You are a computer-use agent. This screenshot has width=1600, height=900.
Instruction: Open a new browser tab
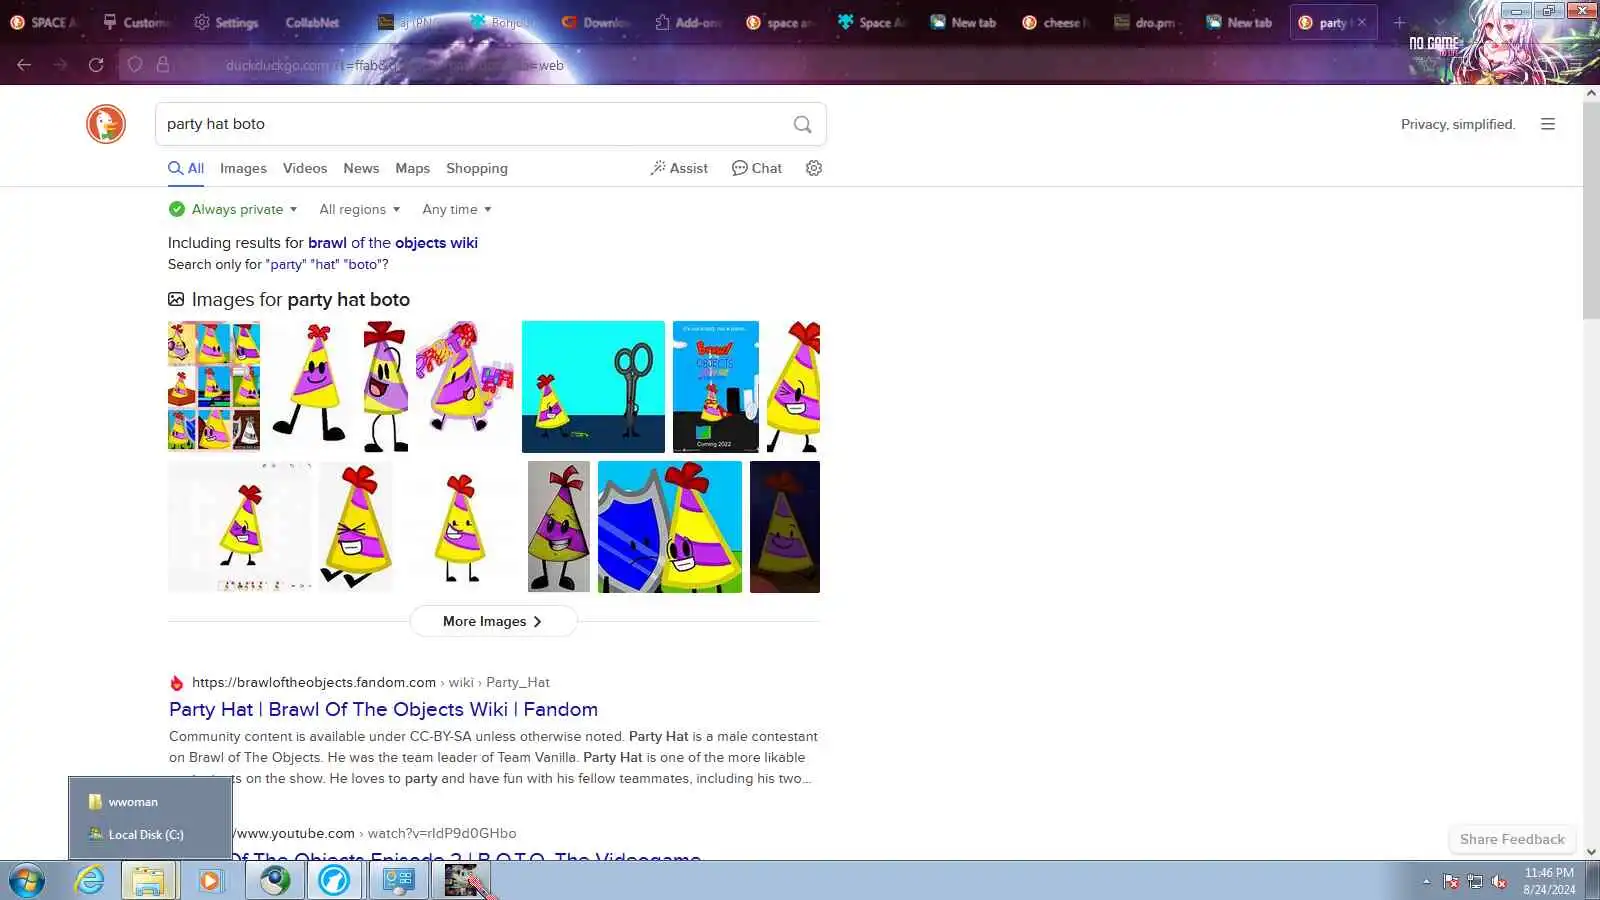point(1399,22)
